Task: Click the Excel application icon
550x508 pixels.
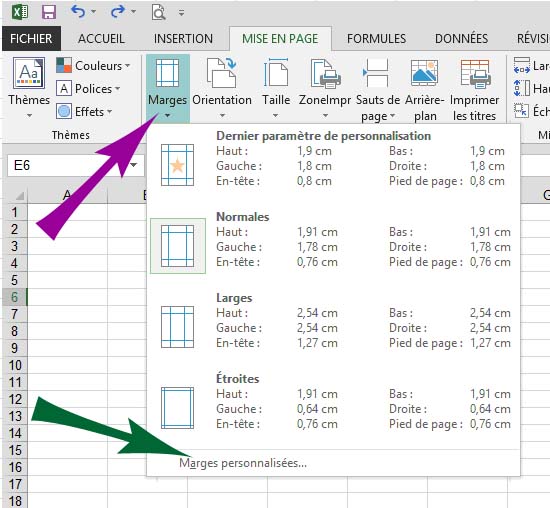Action: tap(20, 12)
